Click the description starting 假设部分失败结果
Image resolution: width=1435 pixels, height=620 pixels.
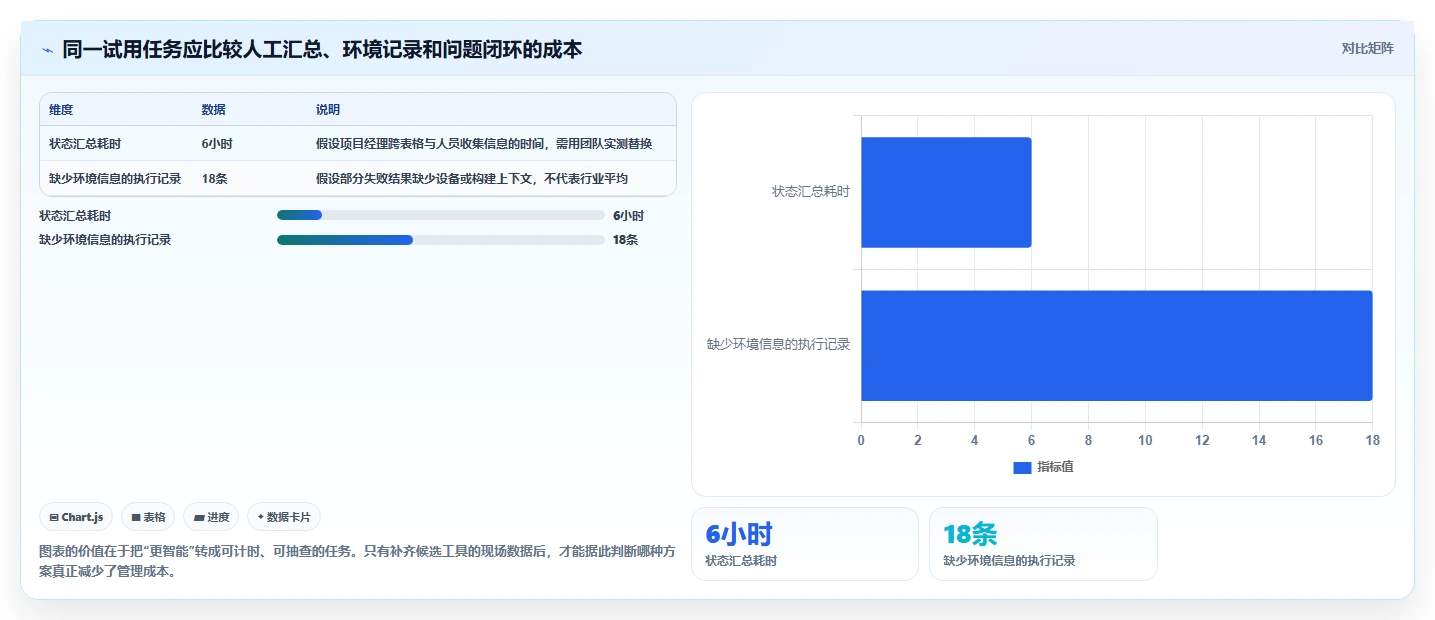[x=472, y=179]
